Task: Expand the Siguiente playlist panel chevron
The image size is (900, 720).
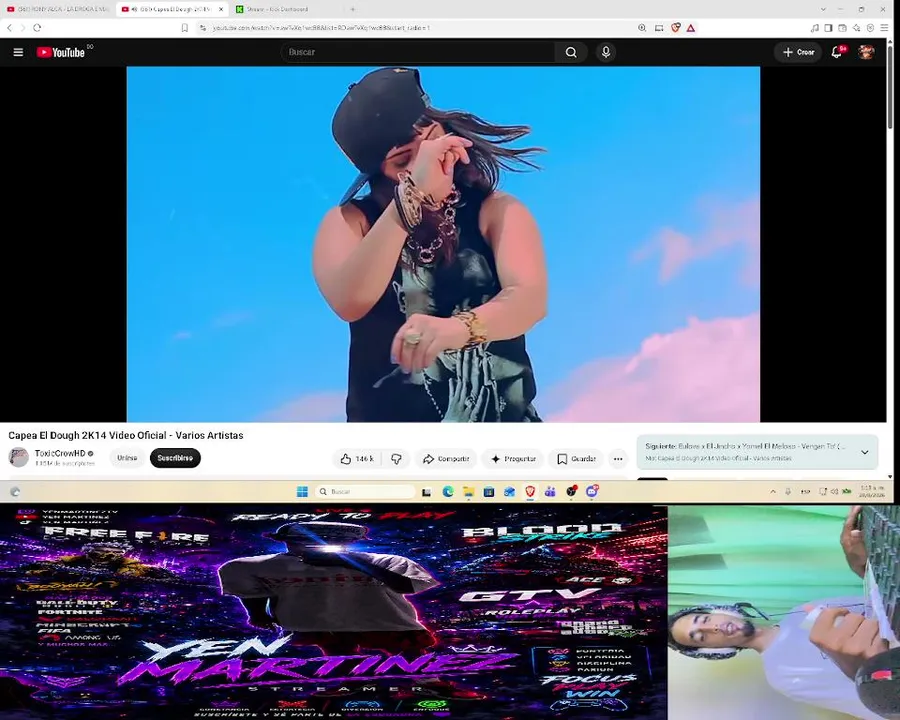Action: pyautogui.click(x=864, y=452)
